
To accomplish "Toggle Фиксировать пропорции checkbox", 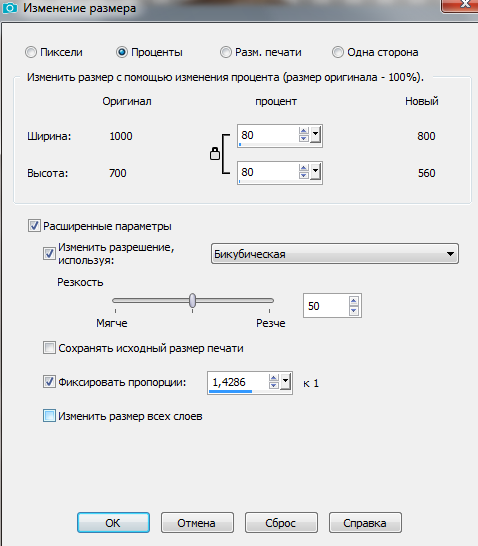I will click(49, 381).
